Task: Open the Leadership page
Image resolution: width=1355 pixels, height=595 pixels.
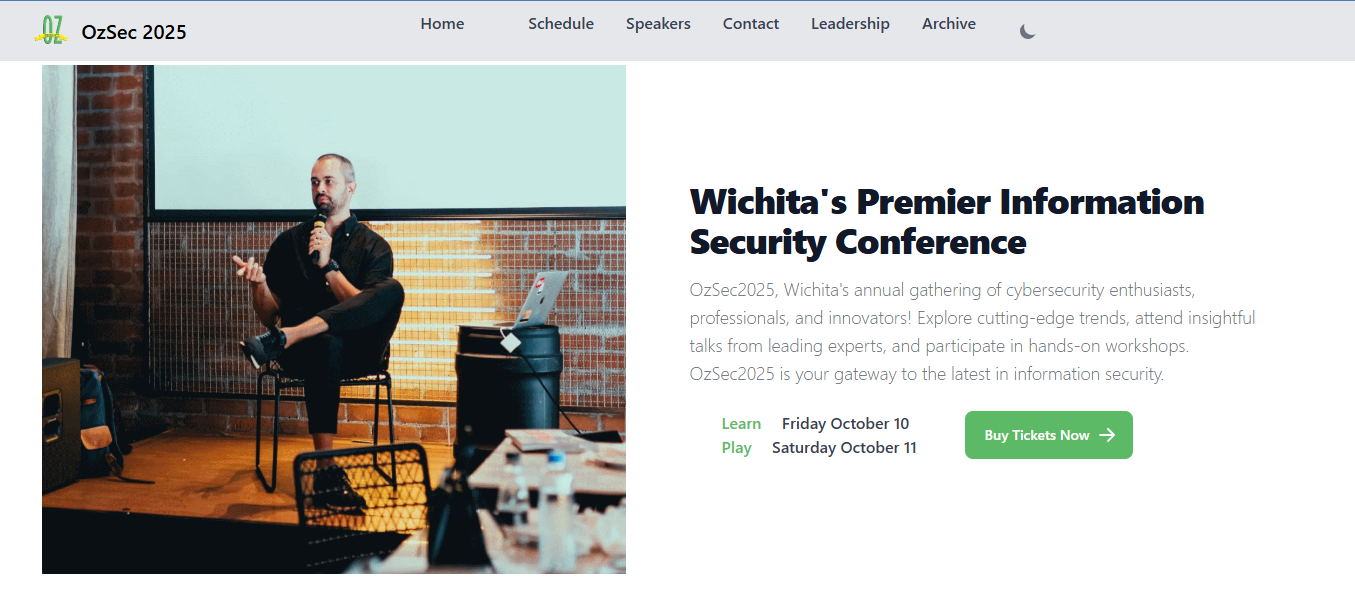Action: (850, 24)
